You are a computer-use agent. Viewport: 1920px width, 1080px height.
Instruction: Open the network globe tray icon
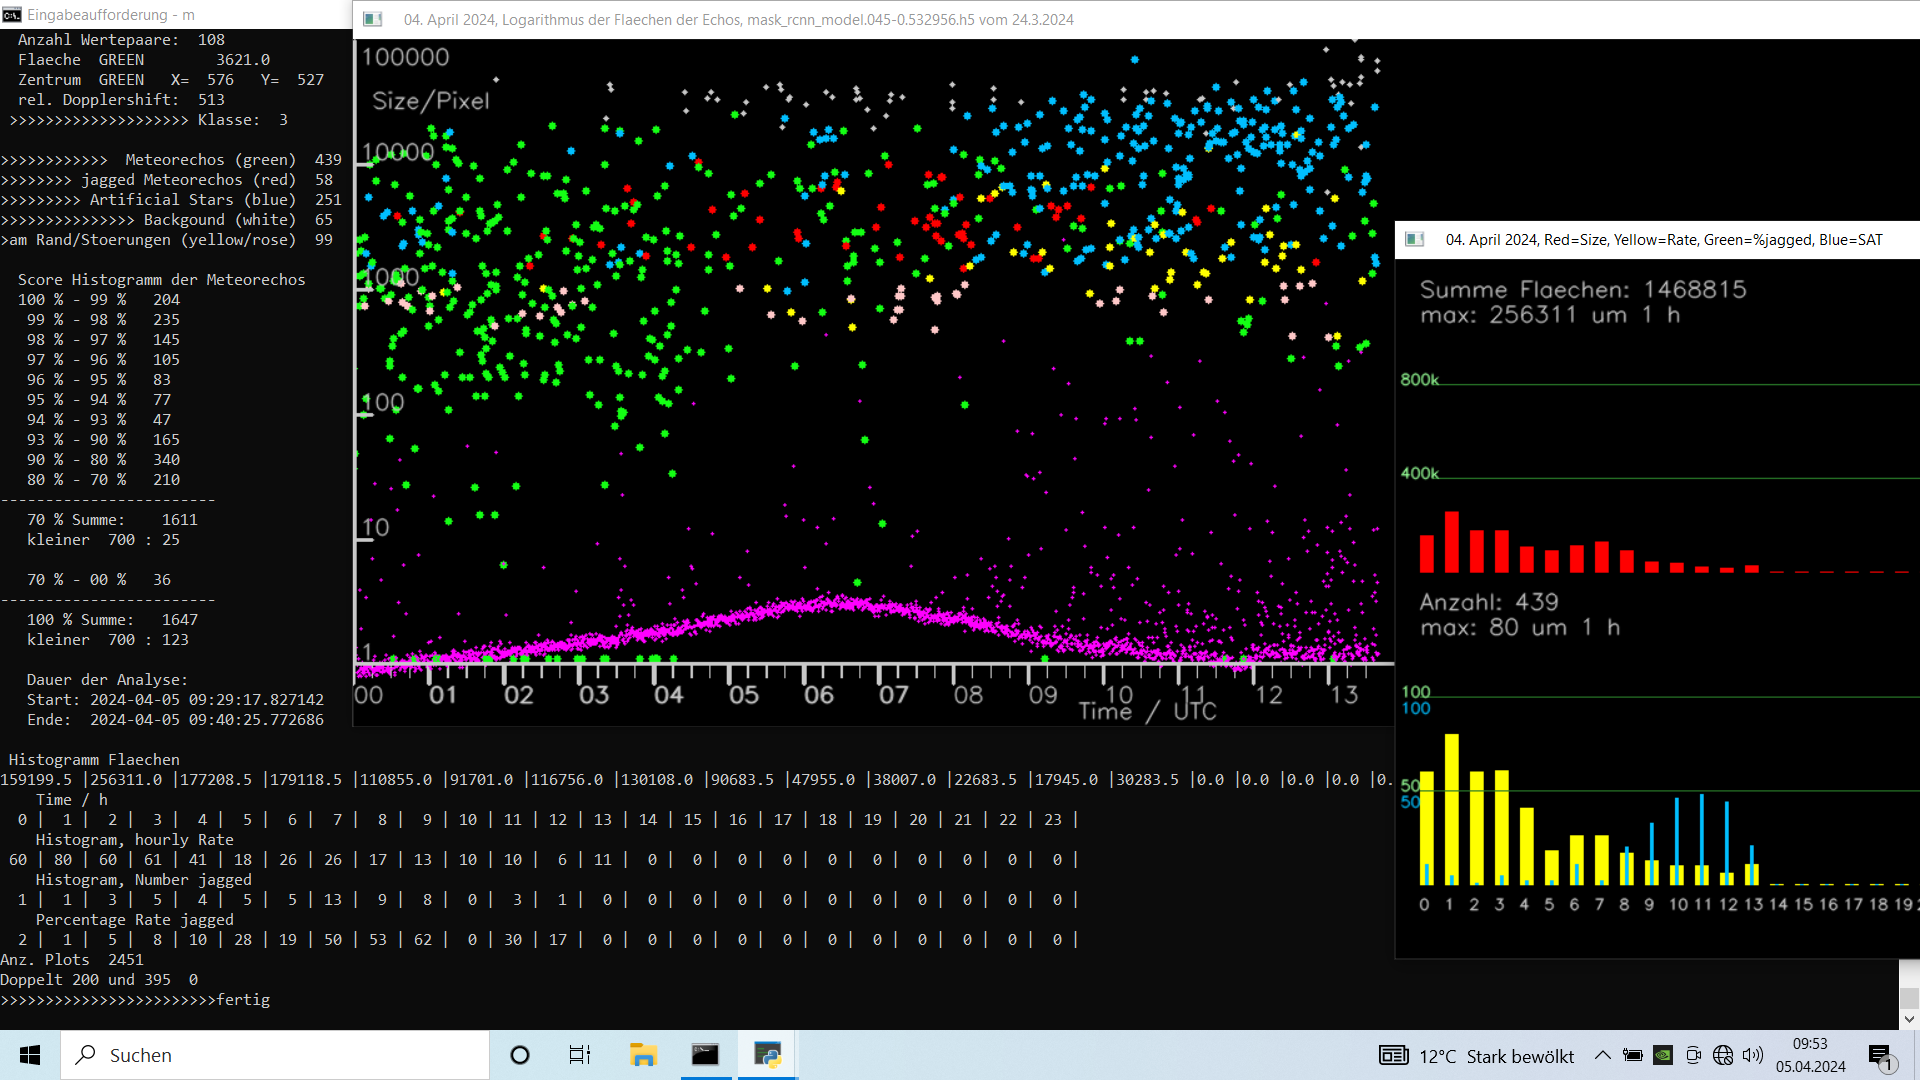(x=1723, y=1055)
